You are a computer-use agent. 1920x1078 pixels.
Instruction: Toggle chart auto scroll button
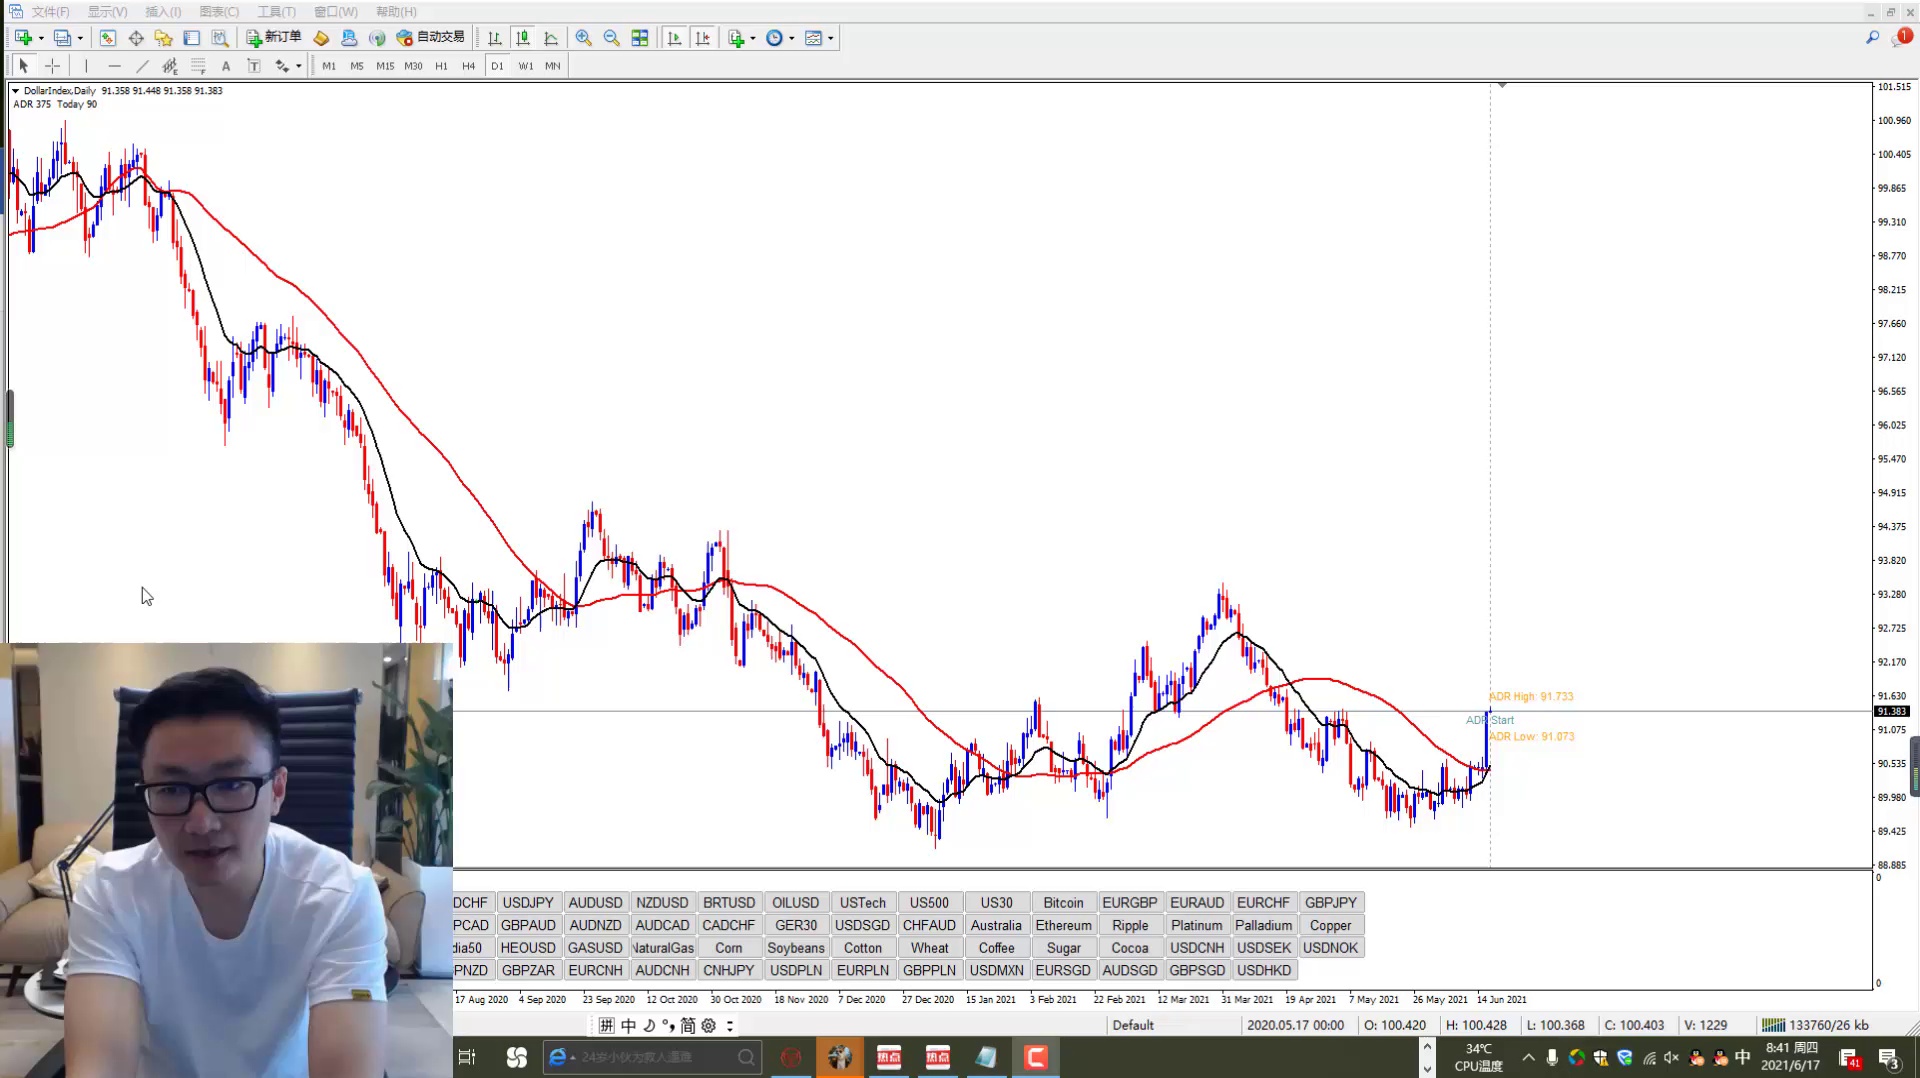point(675,38)
